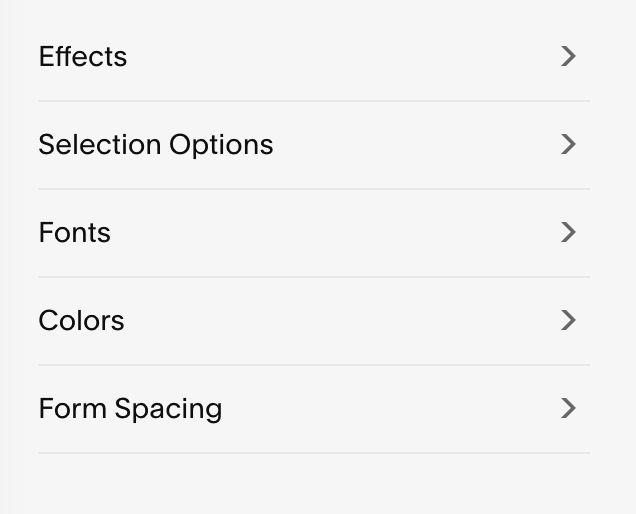Open the Fonts settings section

coord(314,233)
